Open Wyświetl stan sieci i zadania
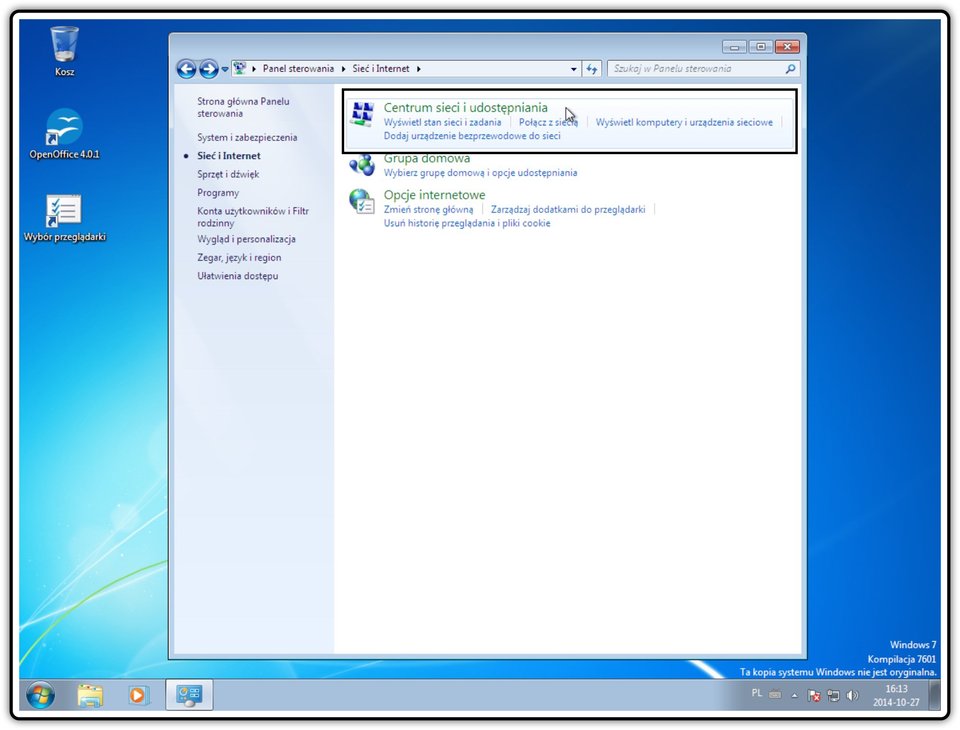Screen dimensions: 960x730 (442, 122)
